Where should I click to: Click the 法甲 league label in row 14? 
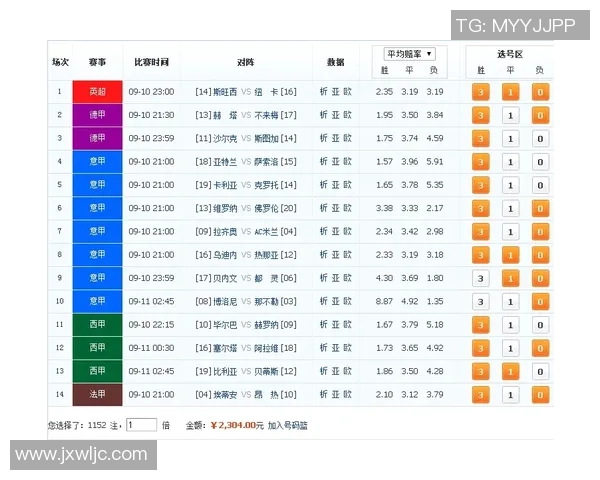tap(98, 394)
